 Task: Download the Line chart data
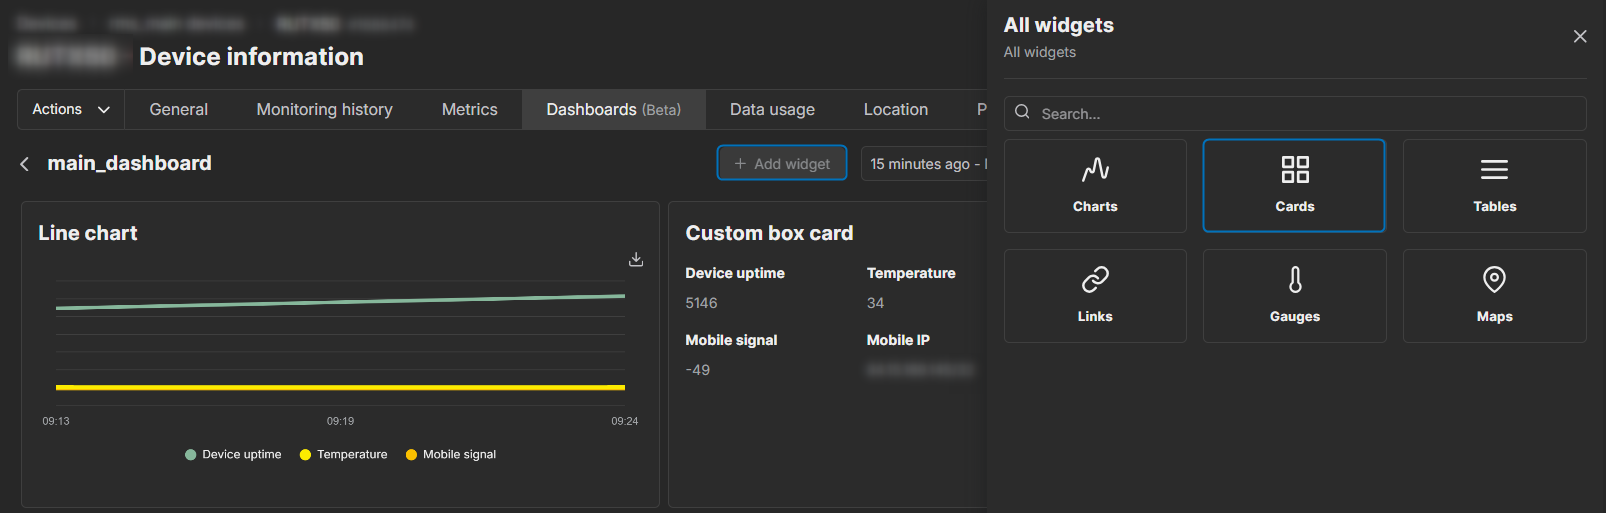point(636,260)
